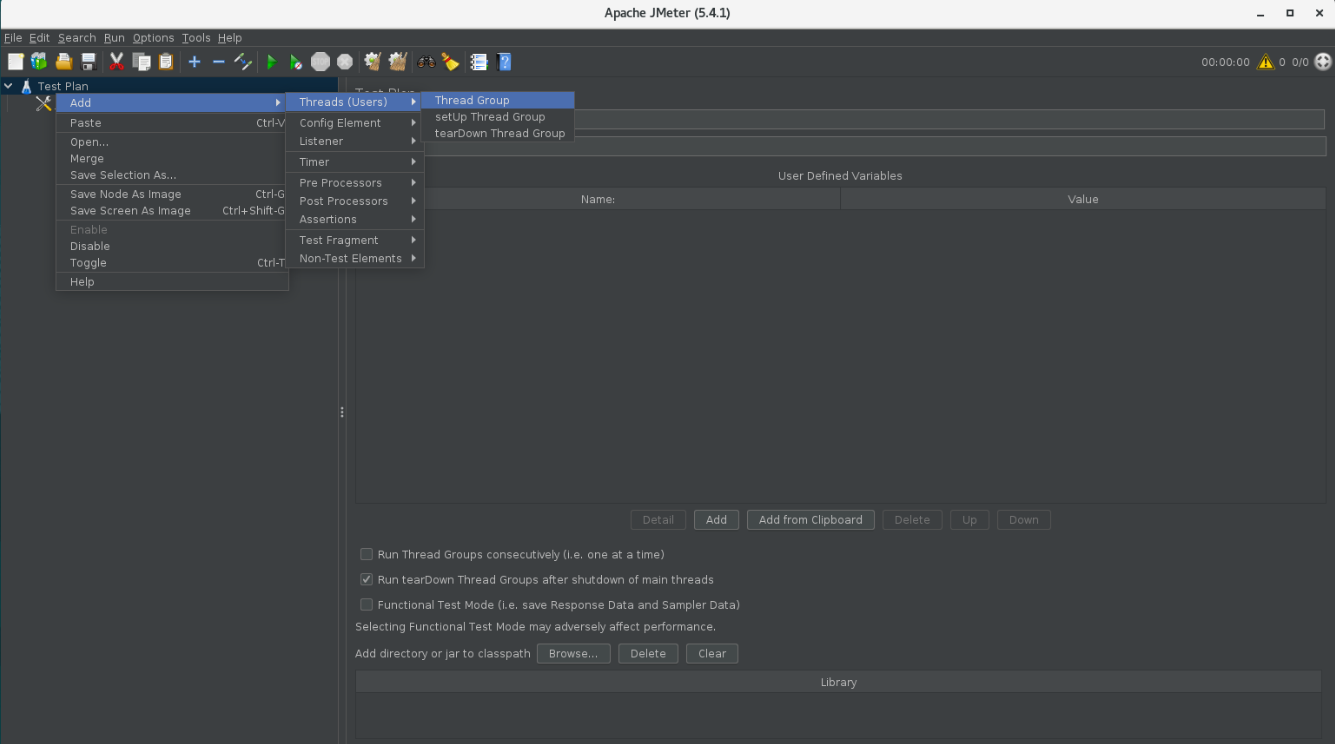This screenshot has height=746, width=1335.
Task: Open Function Helper dialog icon
Action: tap(479, 62)
